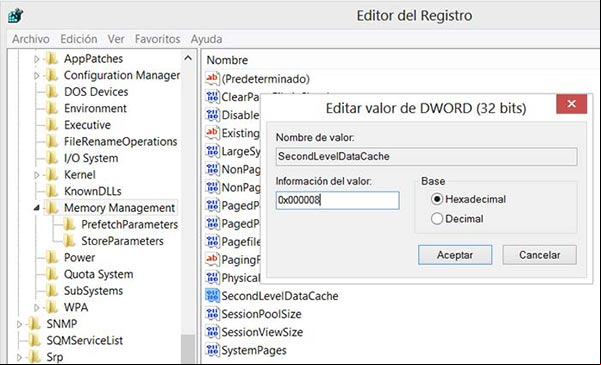Click the tree pane scroll up arrow

(188, 58)
